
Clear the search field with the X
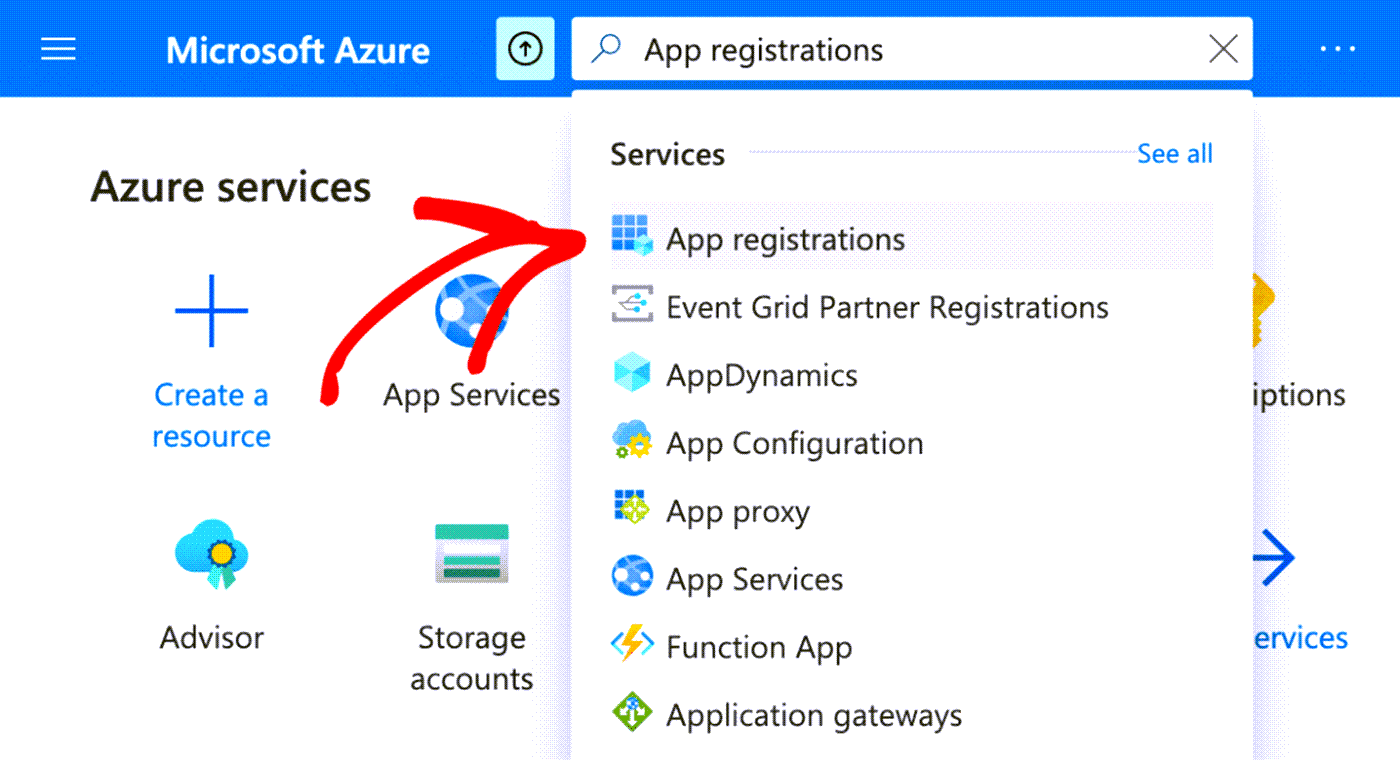[x=1222, y=49]
